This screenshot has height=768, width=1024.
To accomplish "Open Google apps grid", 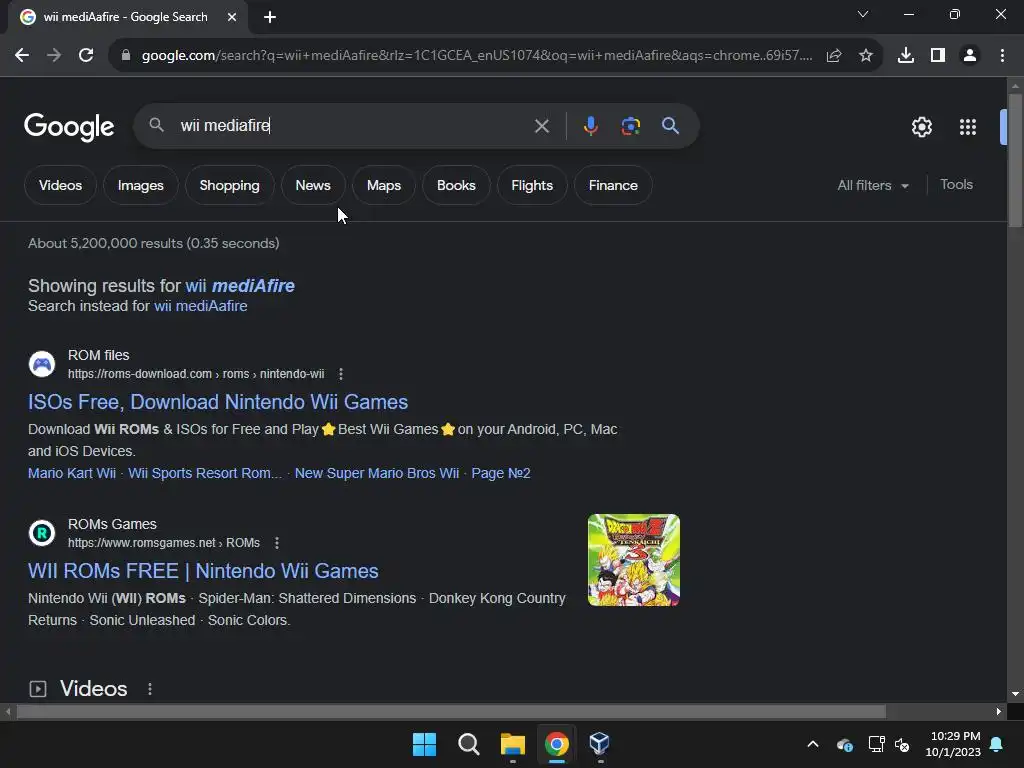I will (968, 127).
